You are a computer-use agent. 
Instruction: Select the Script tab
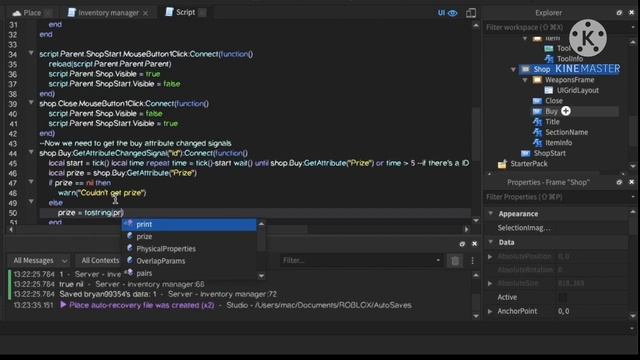click(185, 12)
